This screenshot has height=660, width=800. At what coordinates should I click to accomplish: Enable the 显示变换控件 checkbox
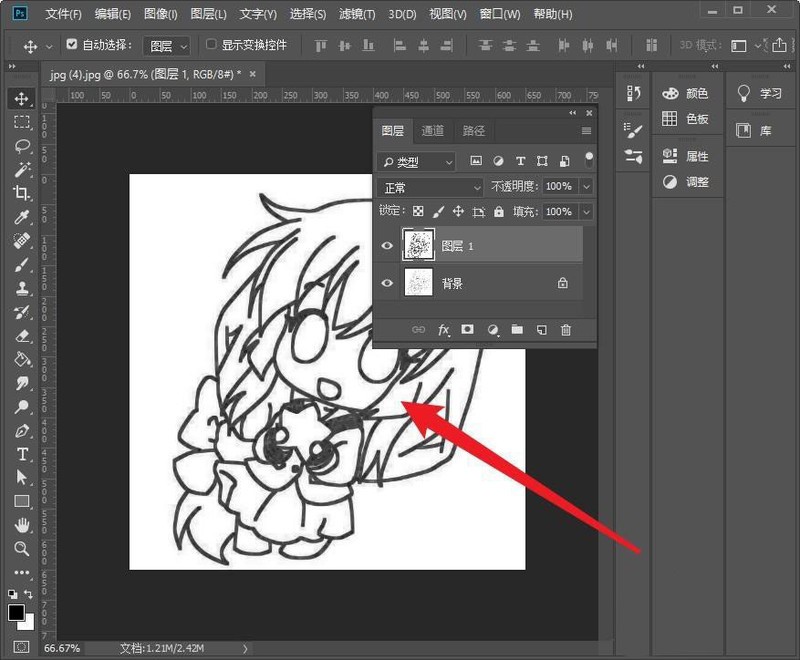coord(211,45)
